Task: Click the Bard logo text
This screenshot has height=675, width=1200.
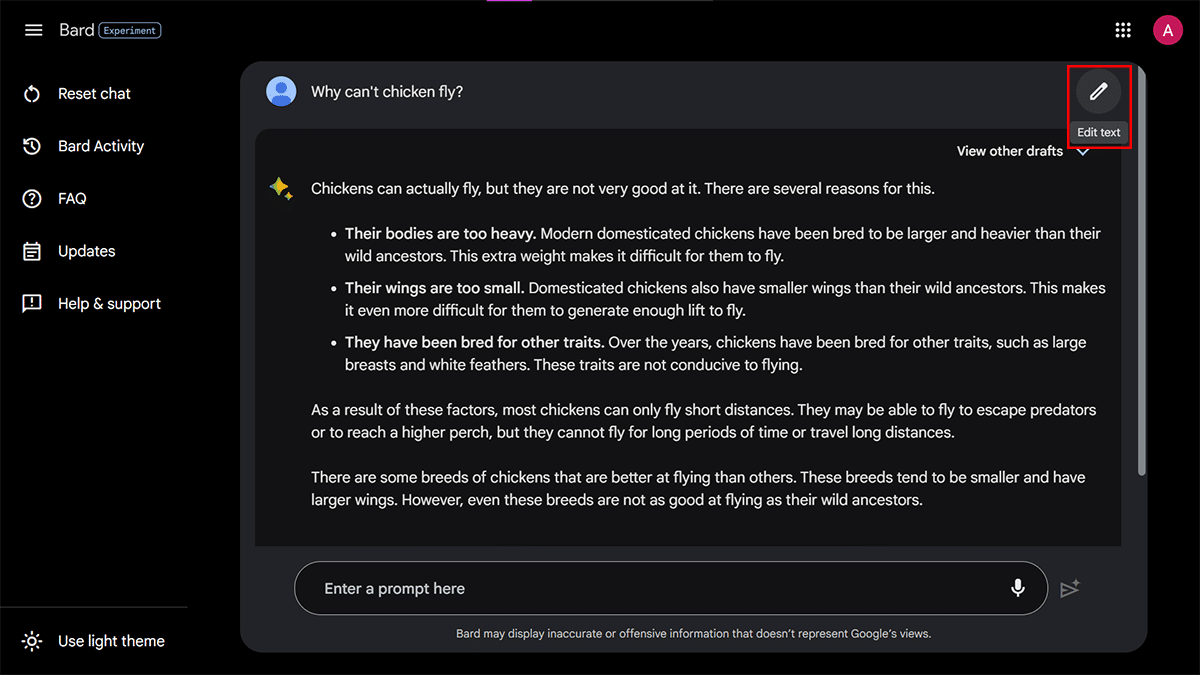Action: click(x=76, y=30)
